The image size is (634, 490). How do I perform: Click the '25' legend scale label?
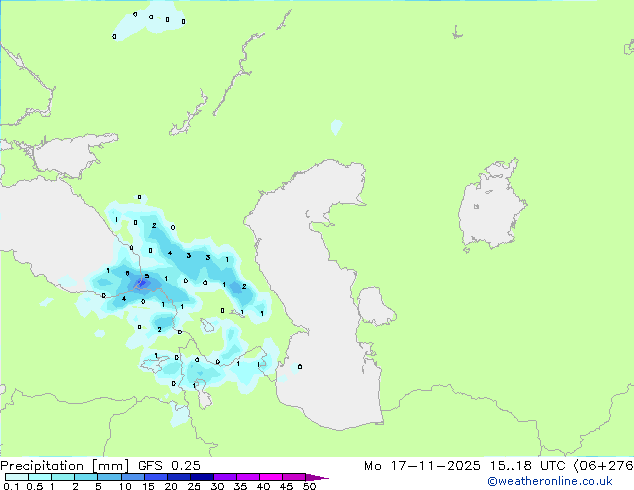point(194,486)
